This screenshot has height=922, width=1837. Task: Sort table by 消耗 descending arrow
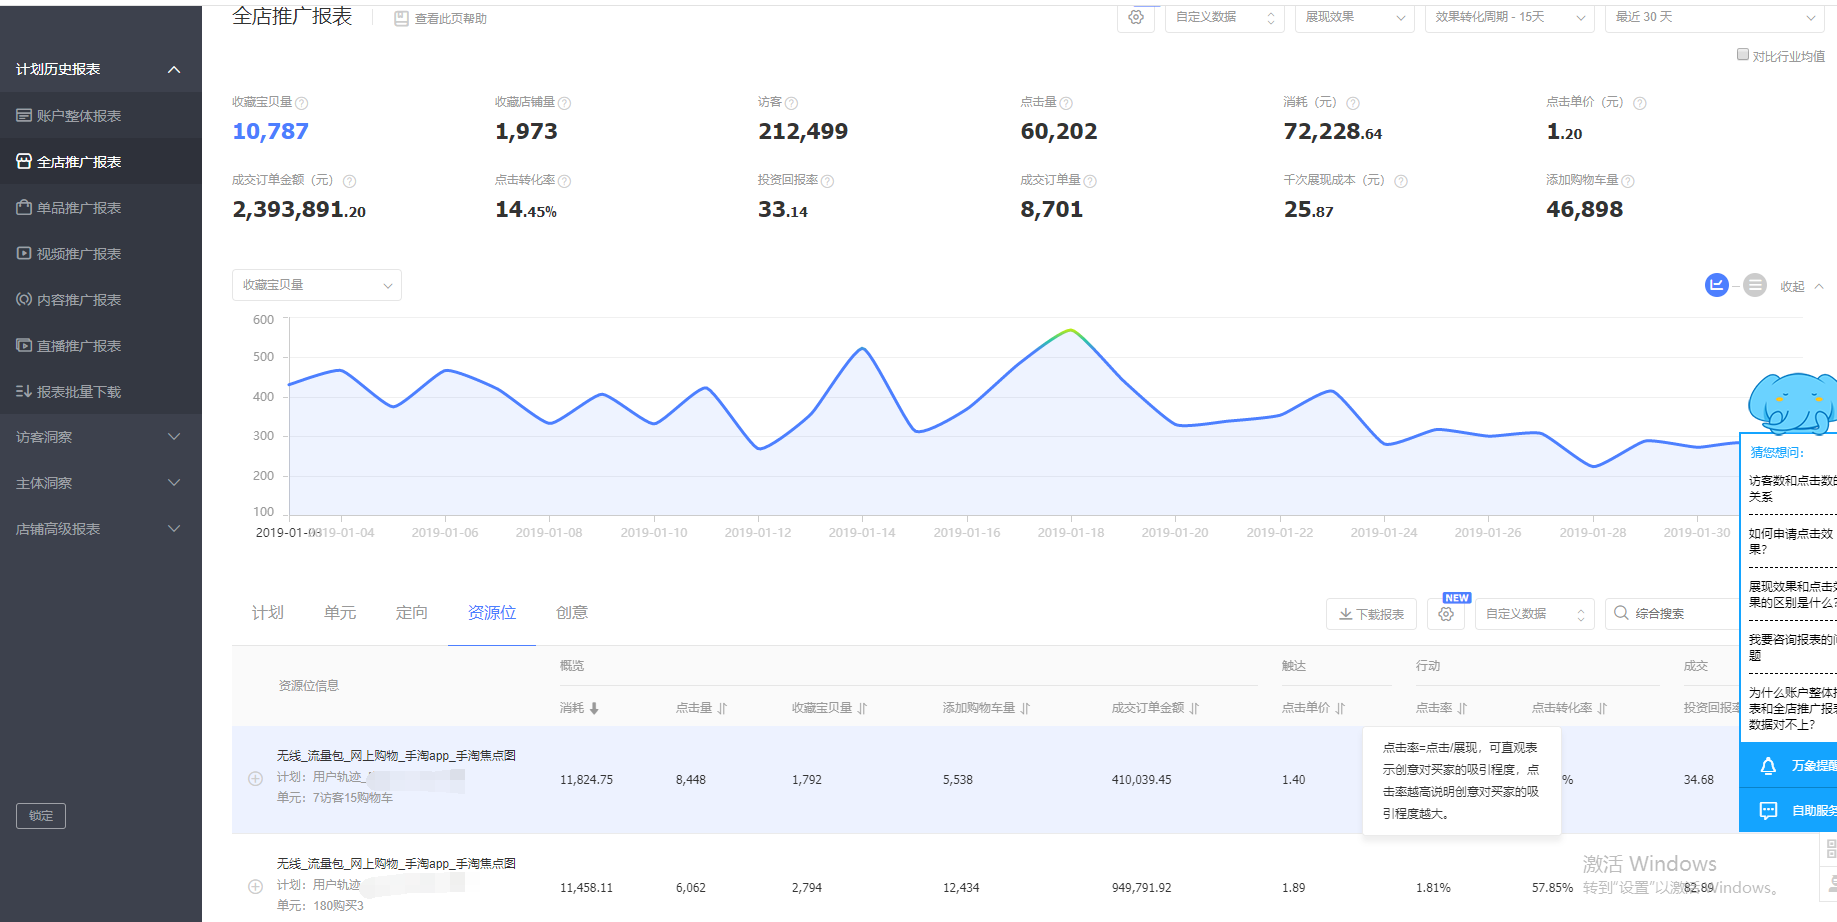click(594, 708)
